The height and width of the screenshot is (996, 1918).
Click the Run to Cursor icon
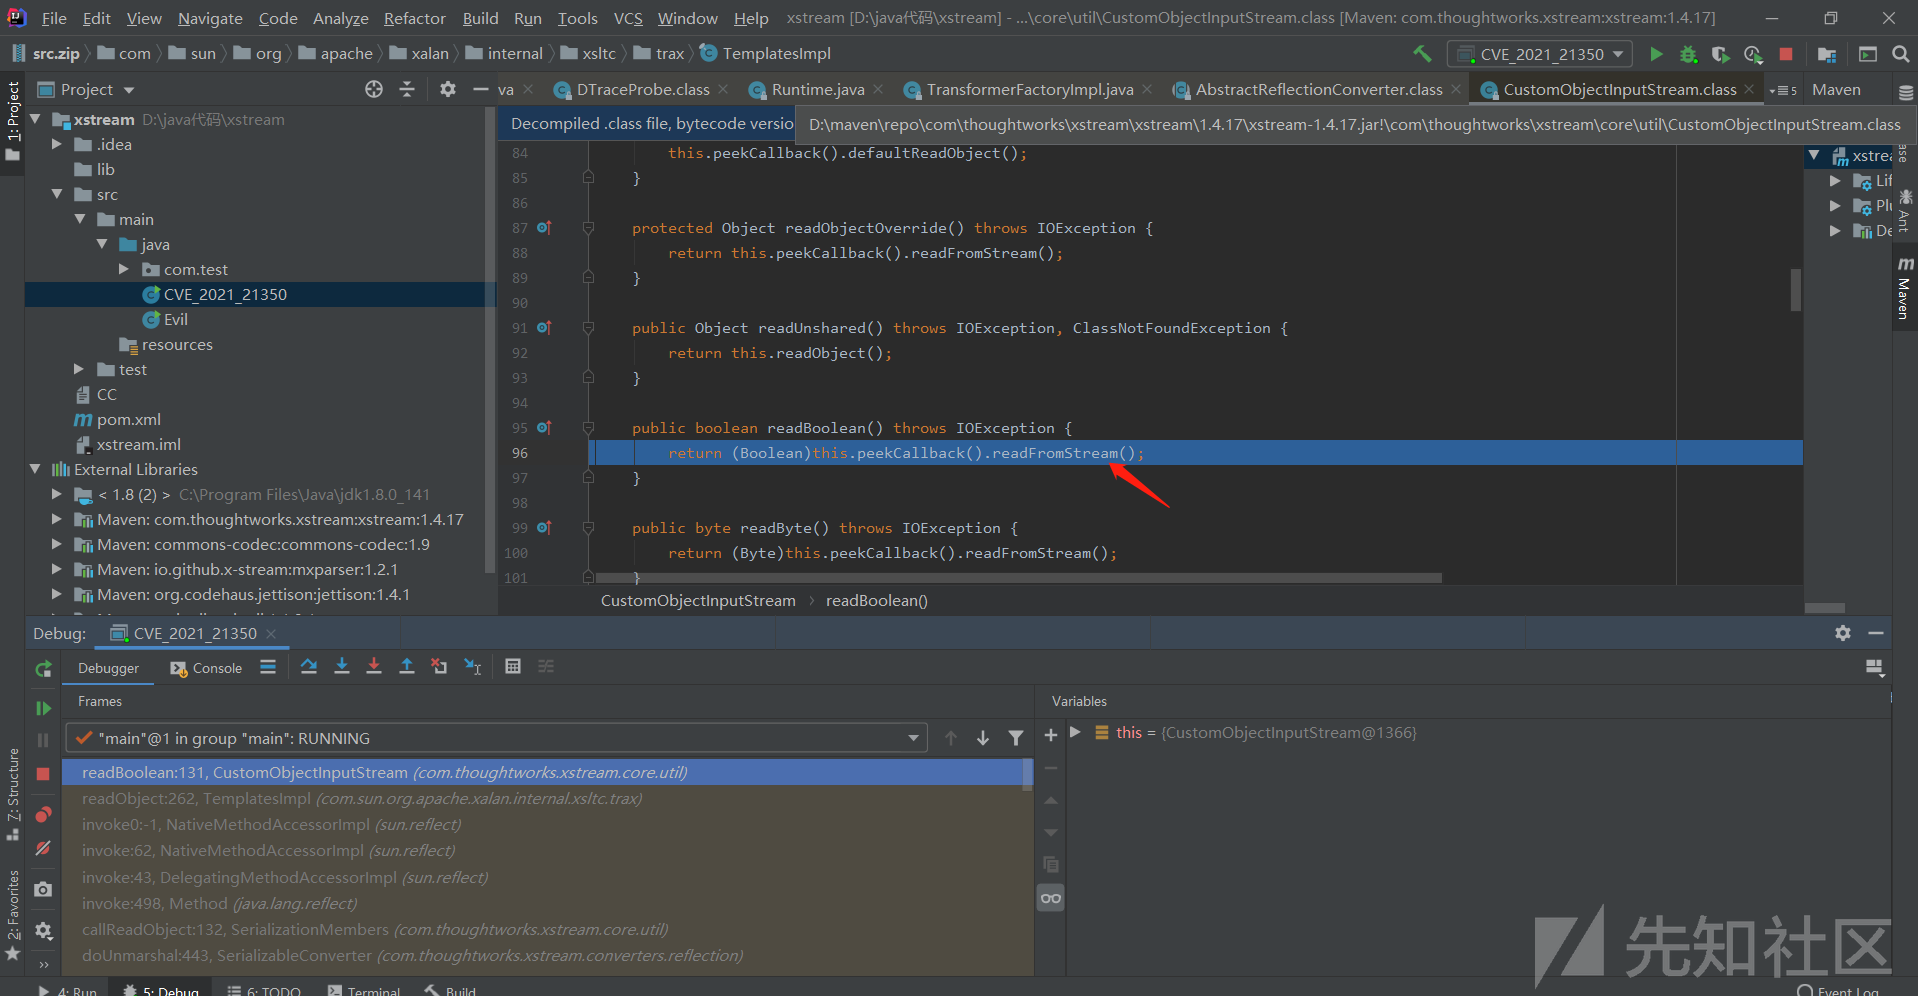pyautogui.click(x=473, y=666)
